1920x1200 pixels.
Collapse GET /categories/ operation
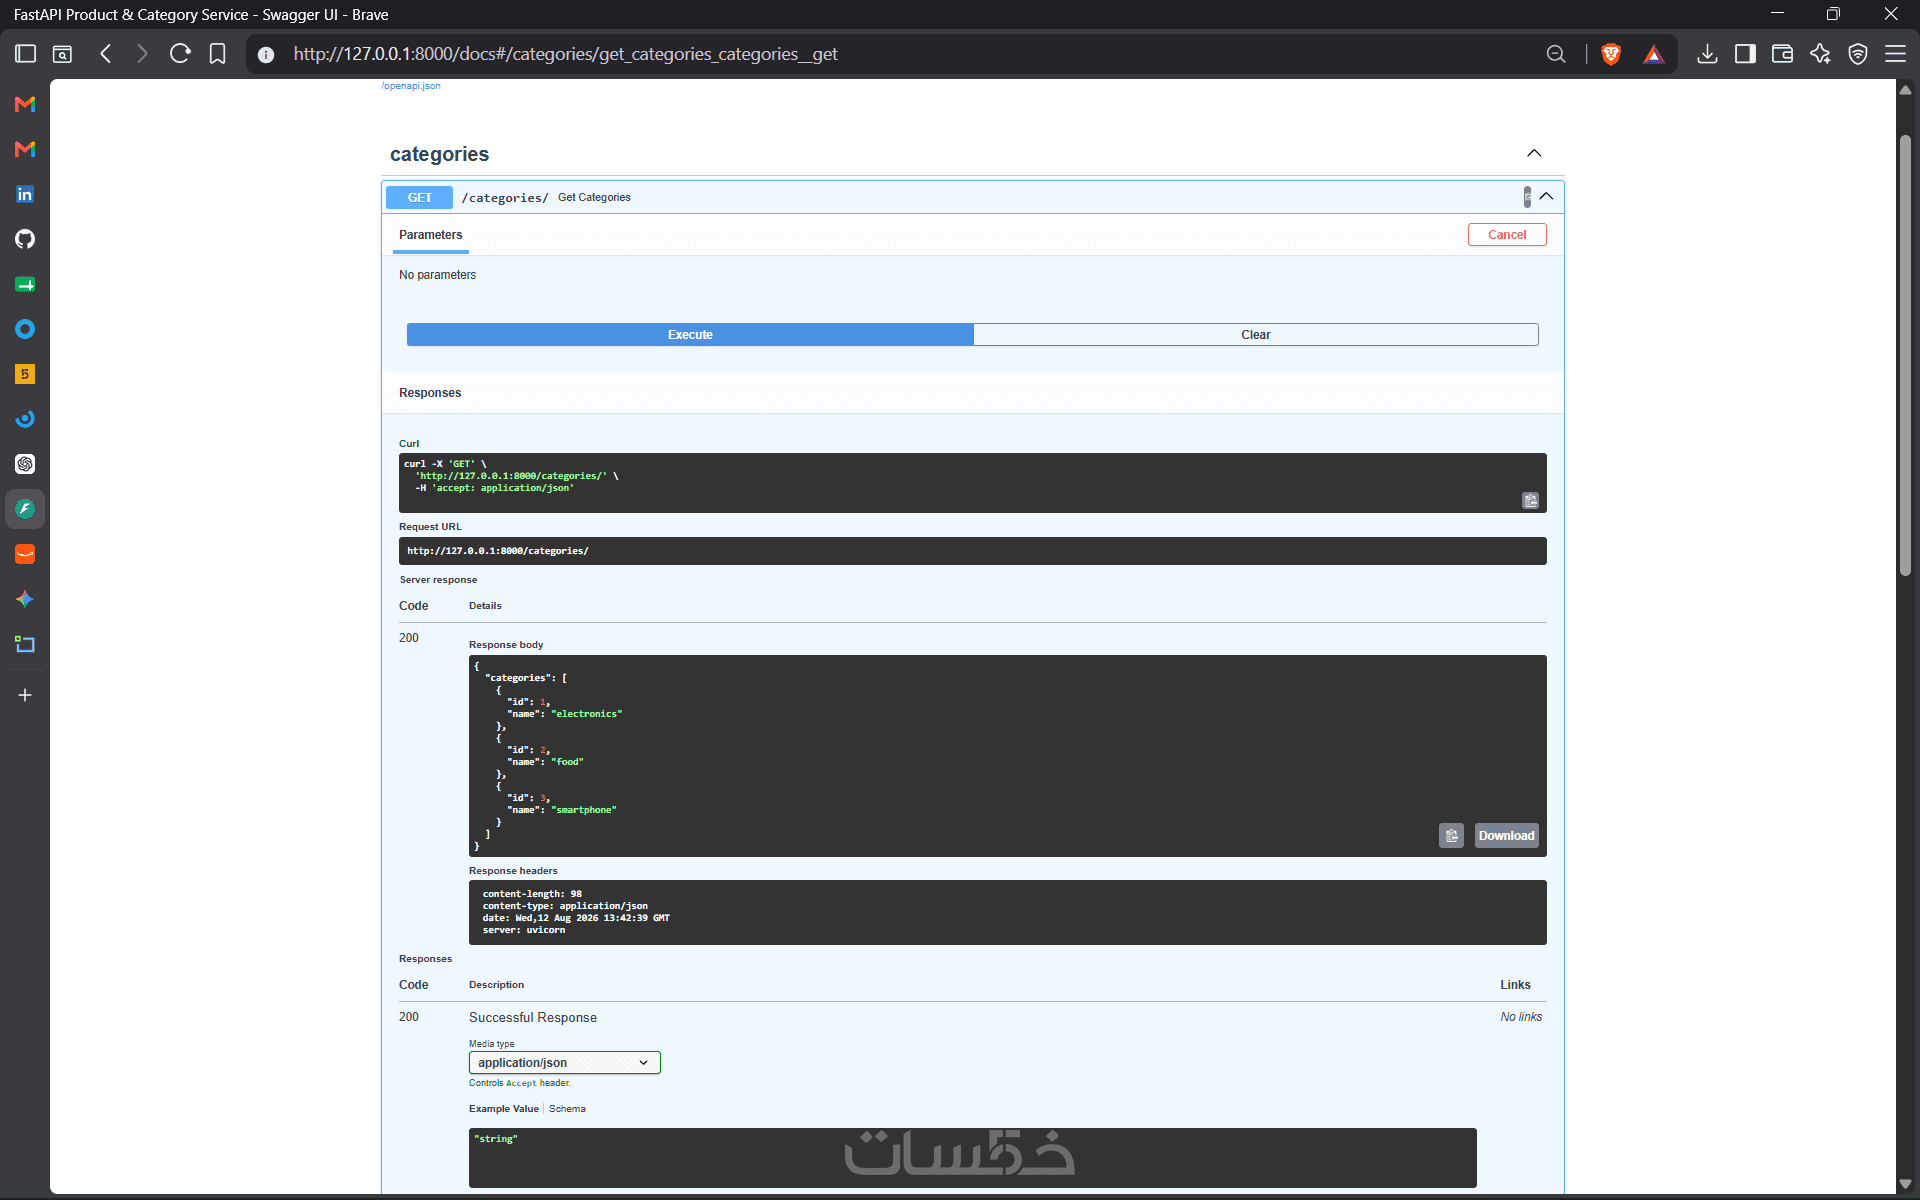[x=1546, y=197]
